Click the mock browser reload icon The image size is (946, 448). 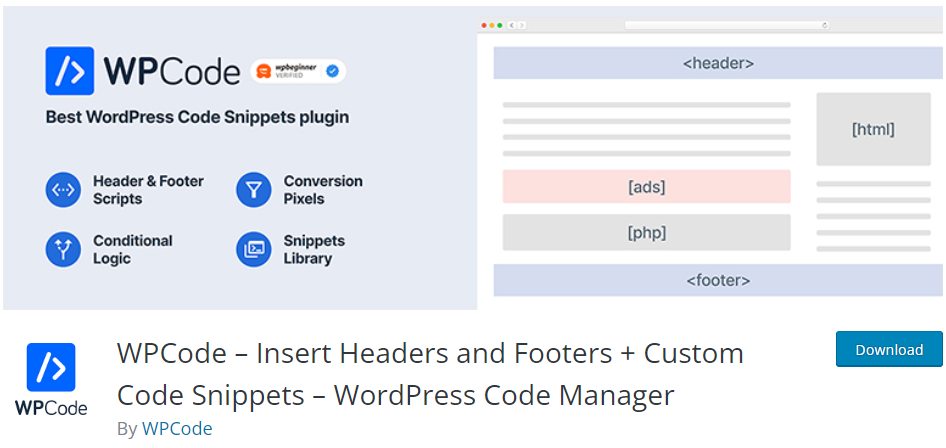pyautogui.click(x=825, y=25)
